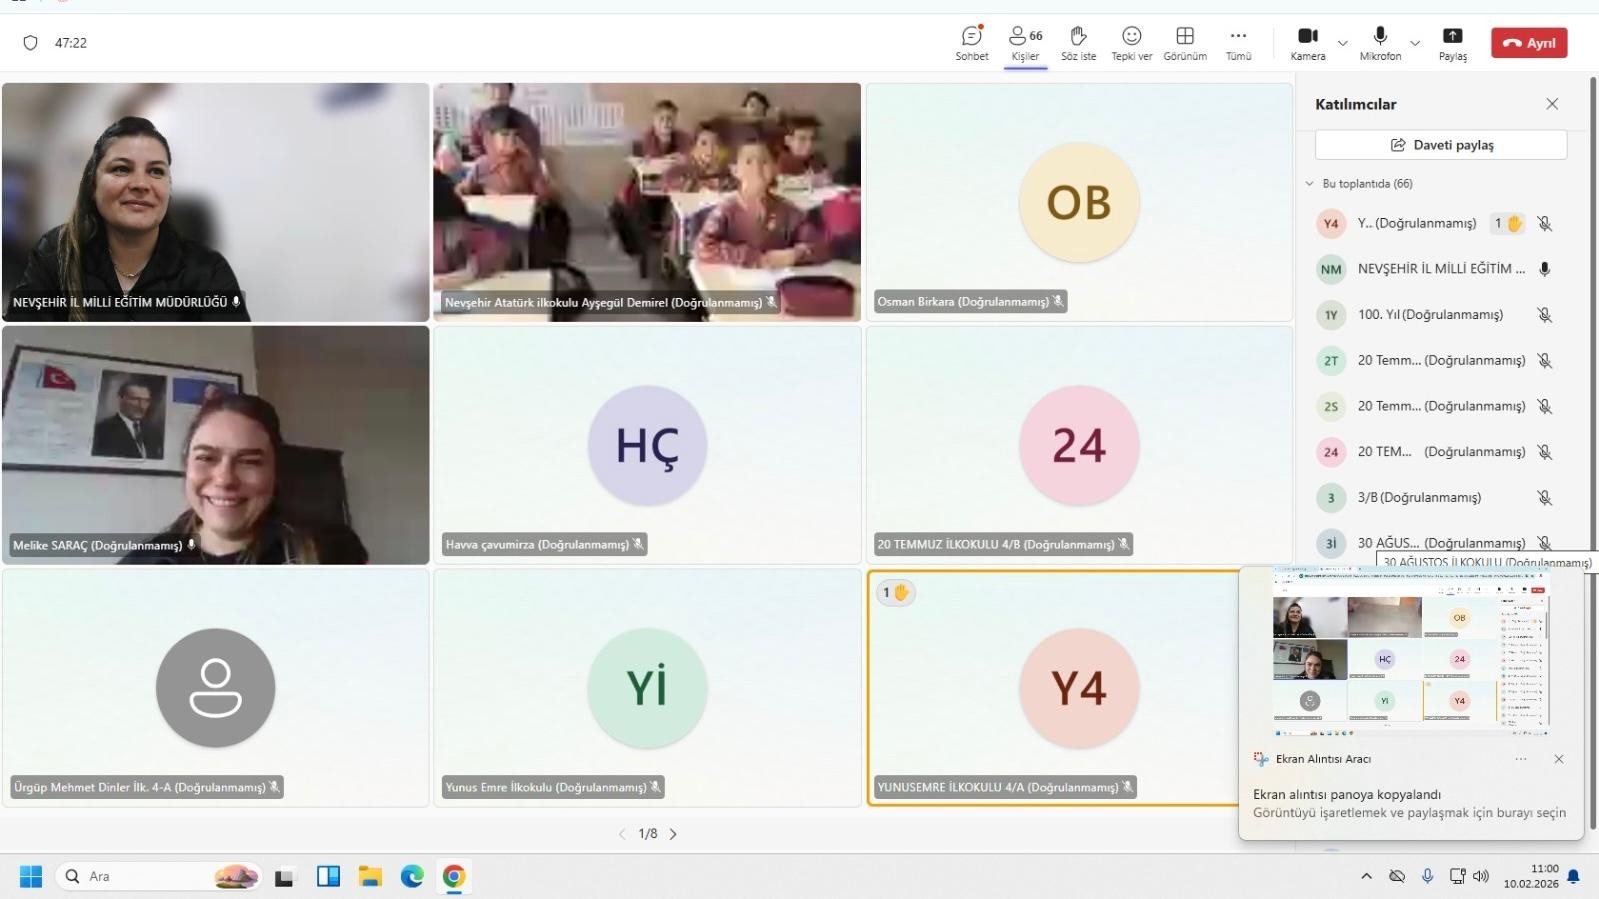Image resolution: width=1599 pixels, height=899 pixels.
Task: Raise hand with Söz iste
Action: (x=1078, y=42)
